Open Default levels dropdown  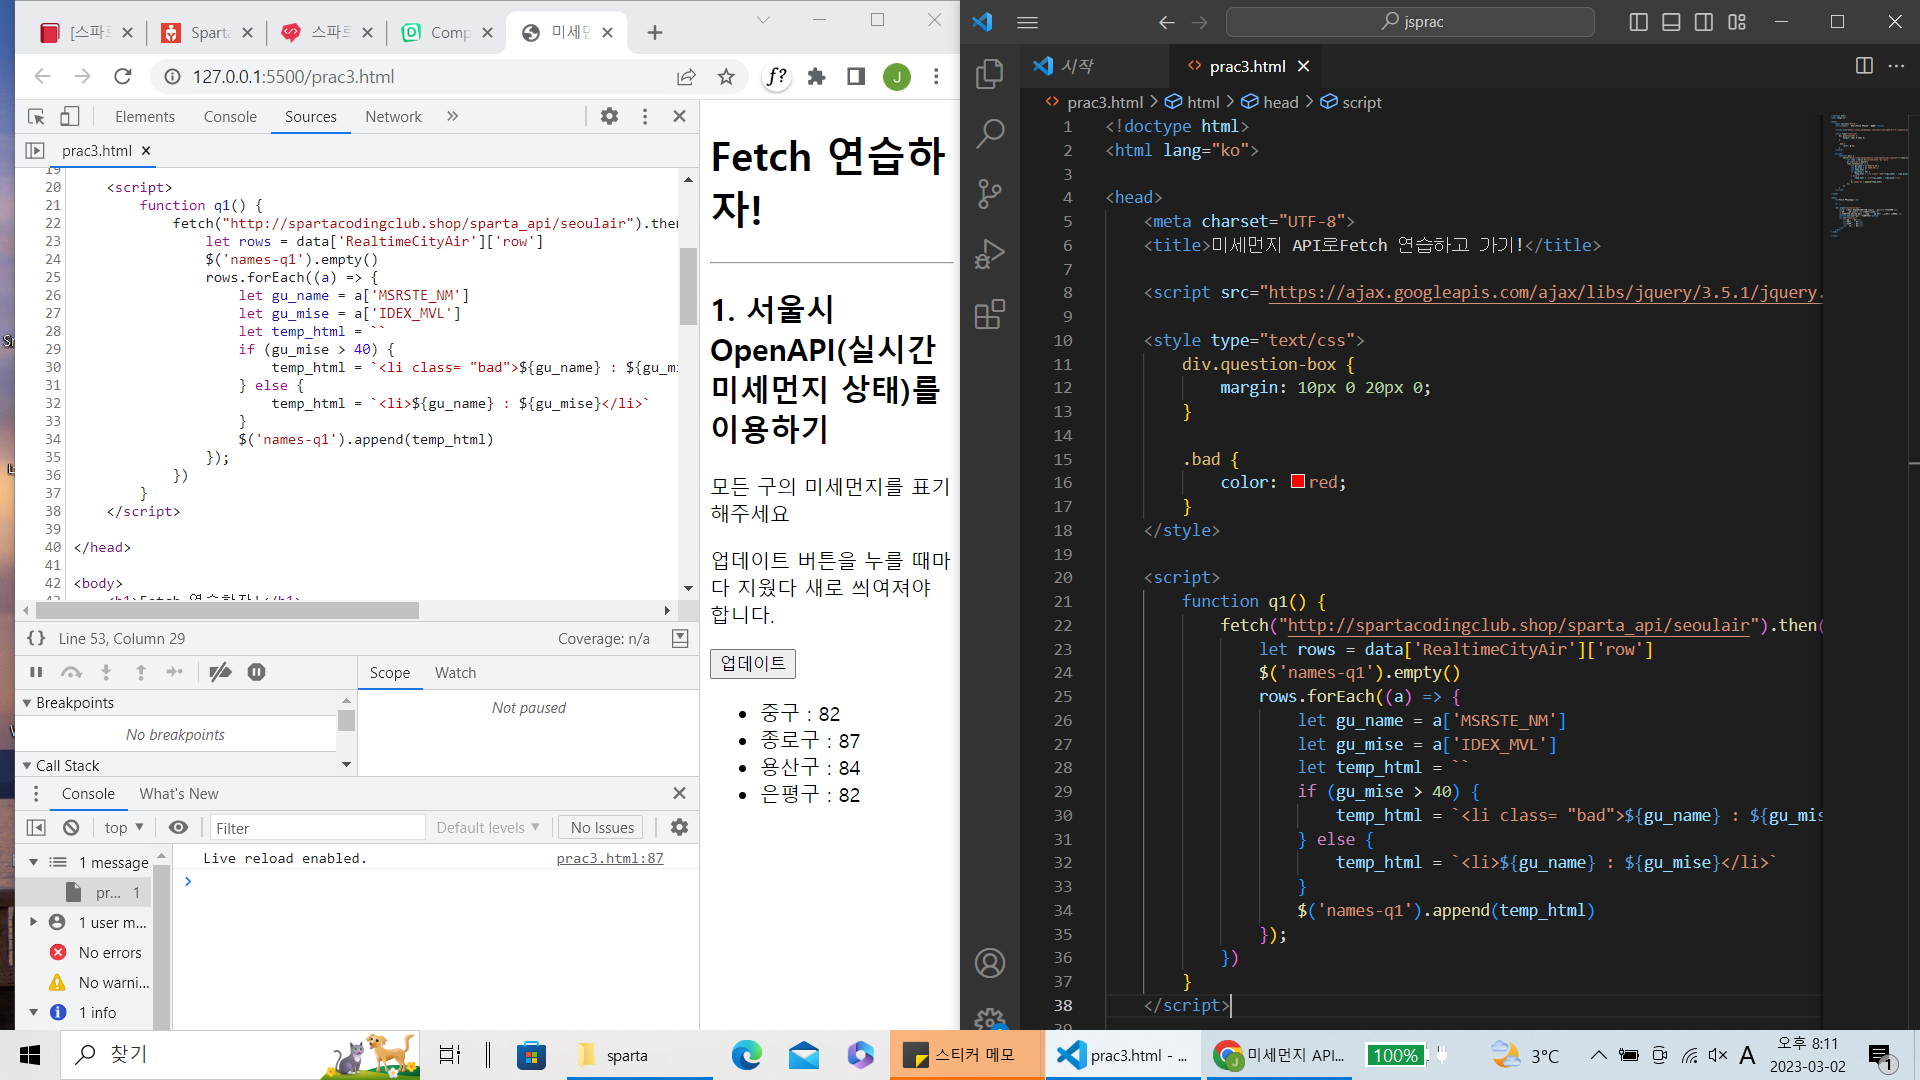(488, 828)
